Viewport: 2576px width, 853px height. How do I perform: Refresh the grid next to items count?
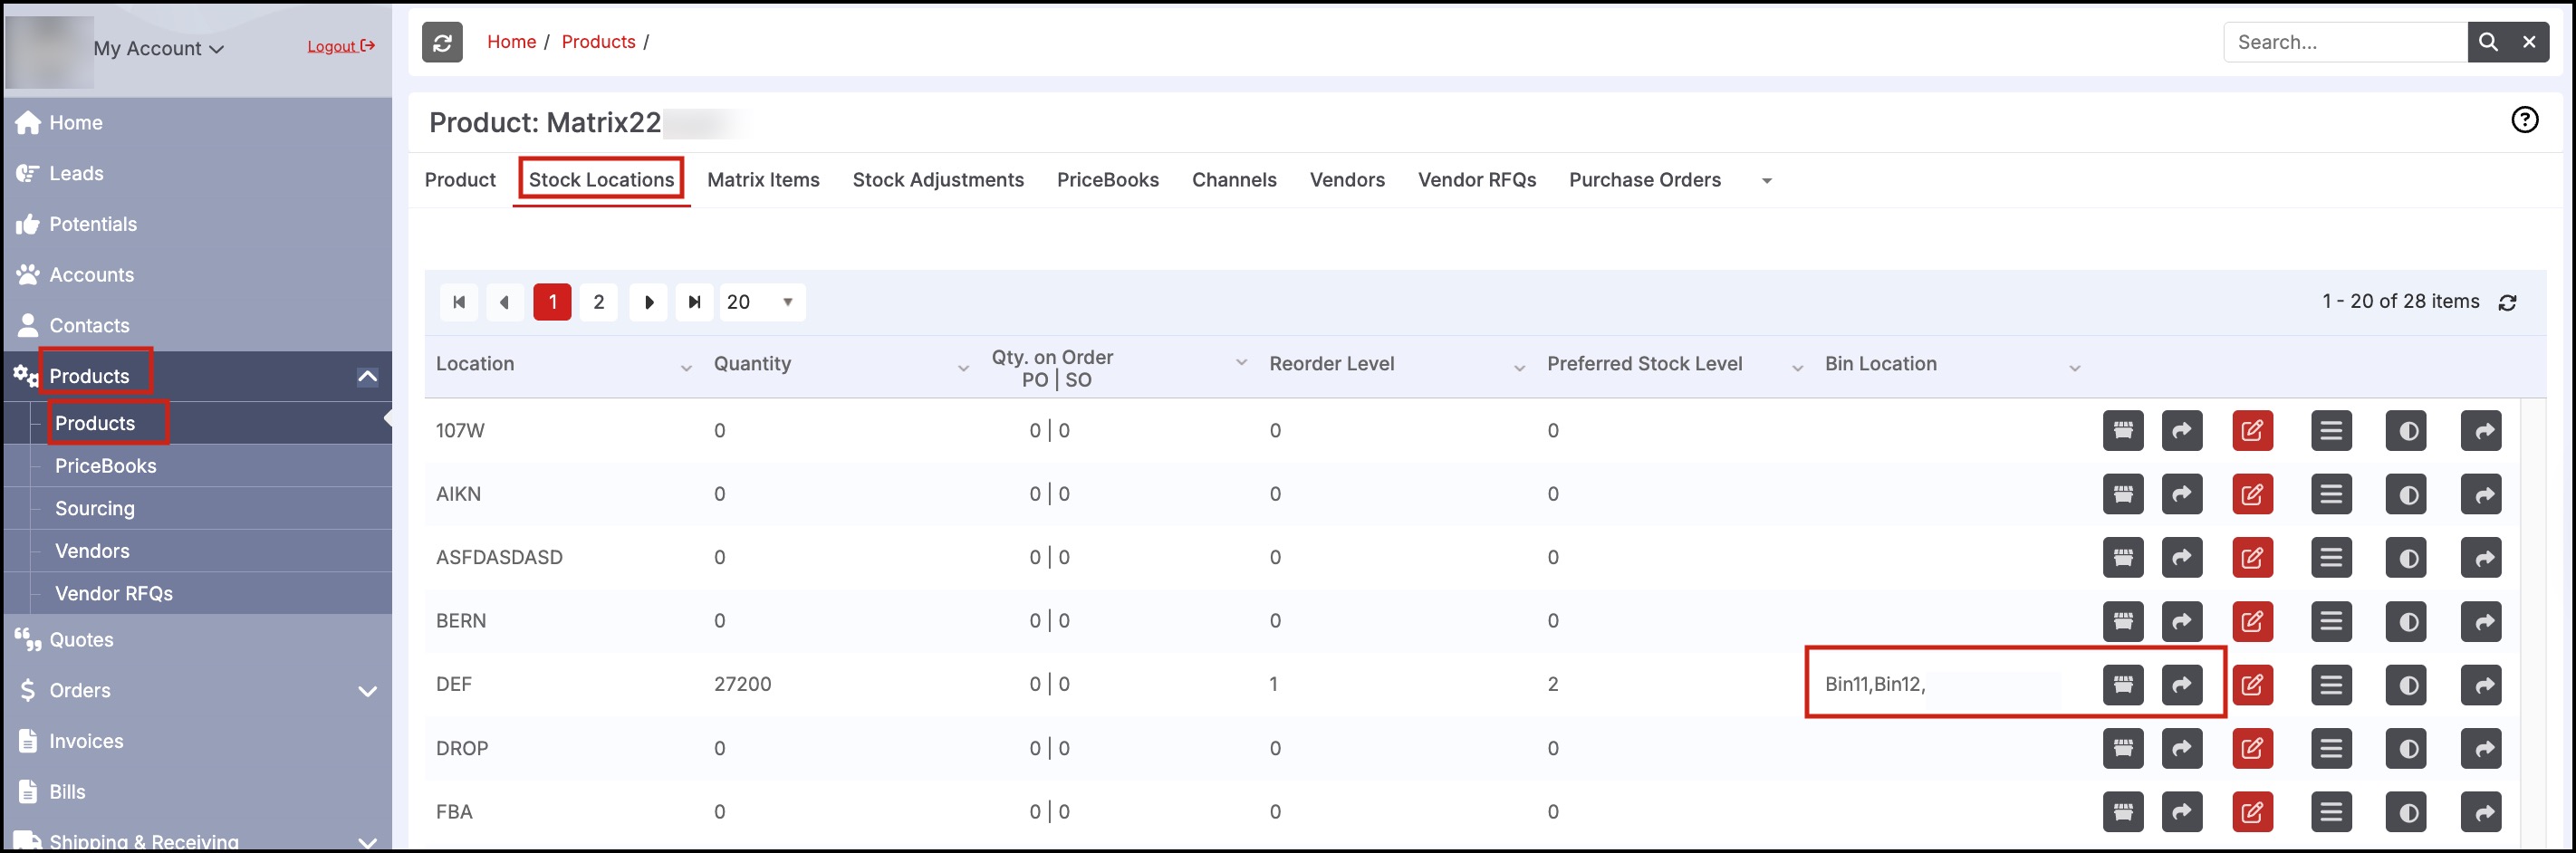point(2508,302)
